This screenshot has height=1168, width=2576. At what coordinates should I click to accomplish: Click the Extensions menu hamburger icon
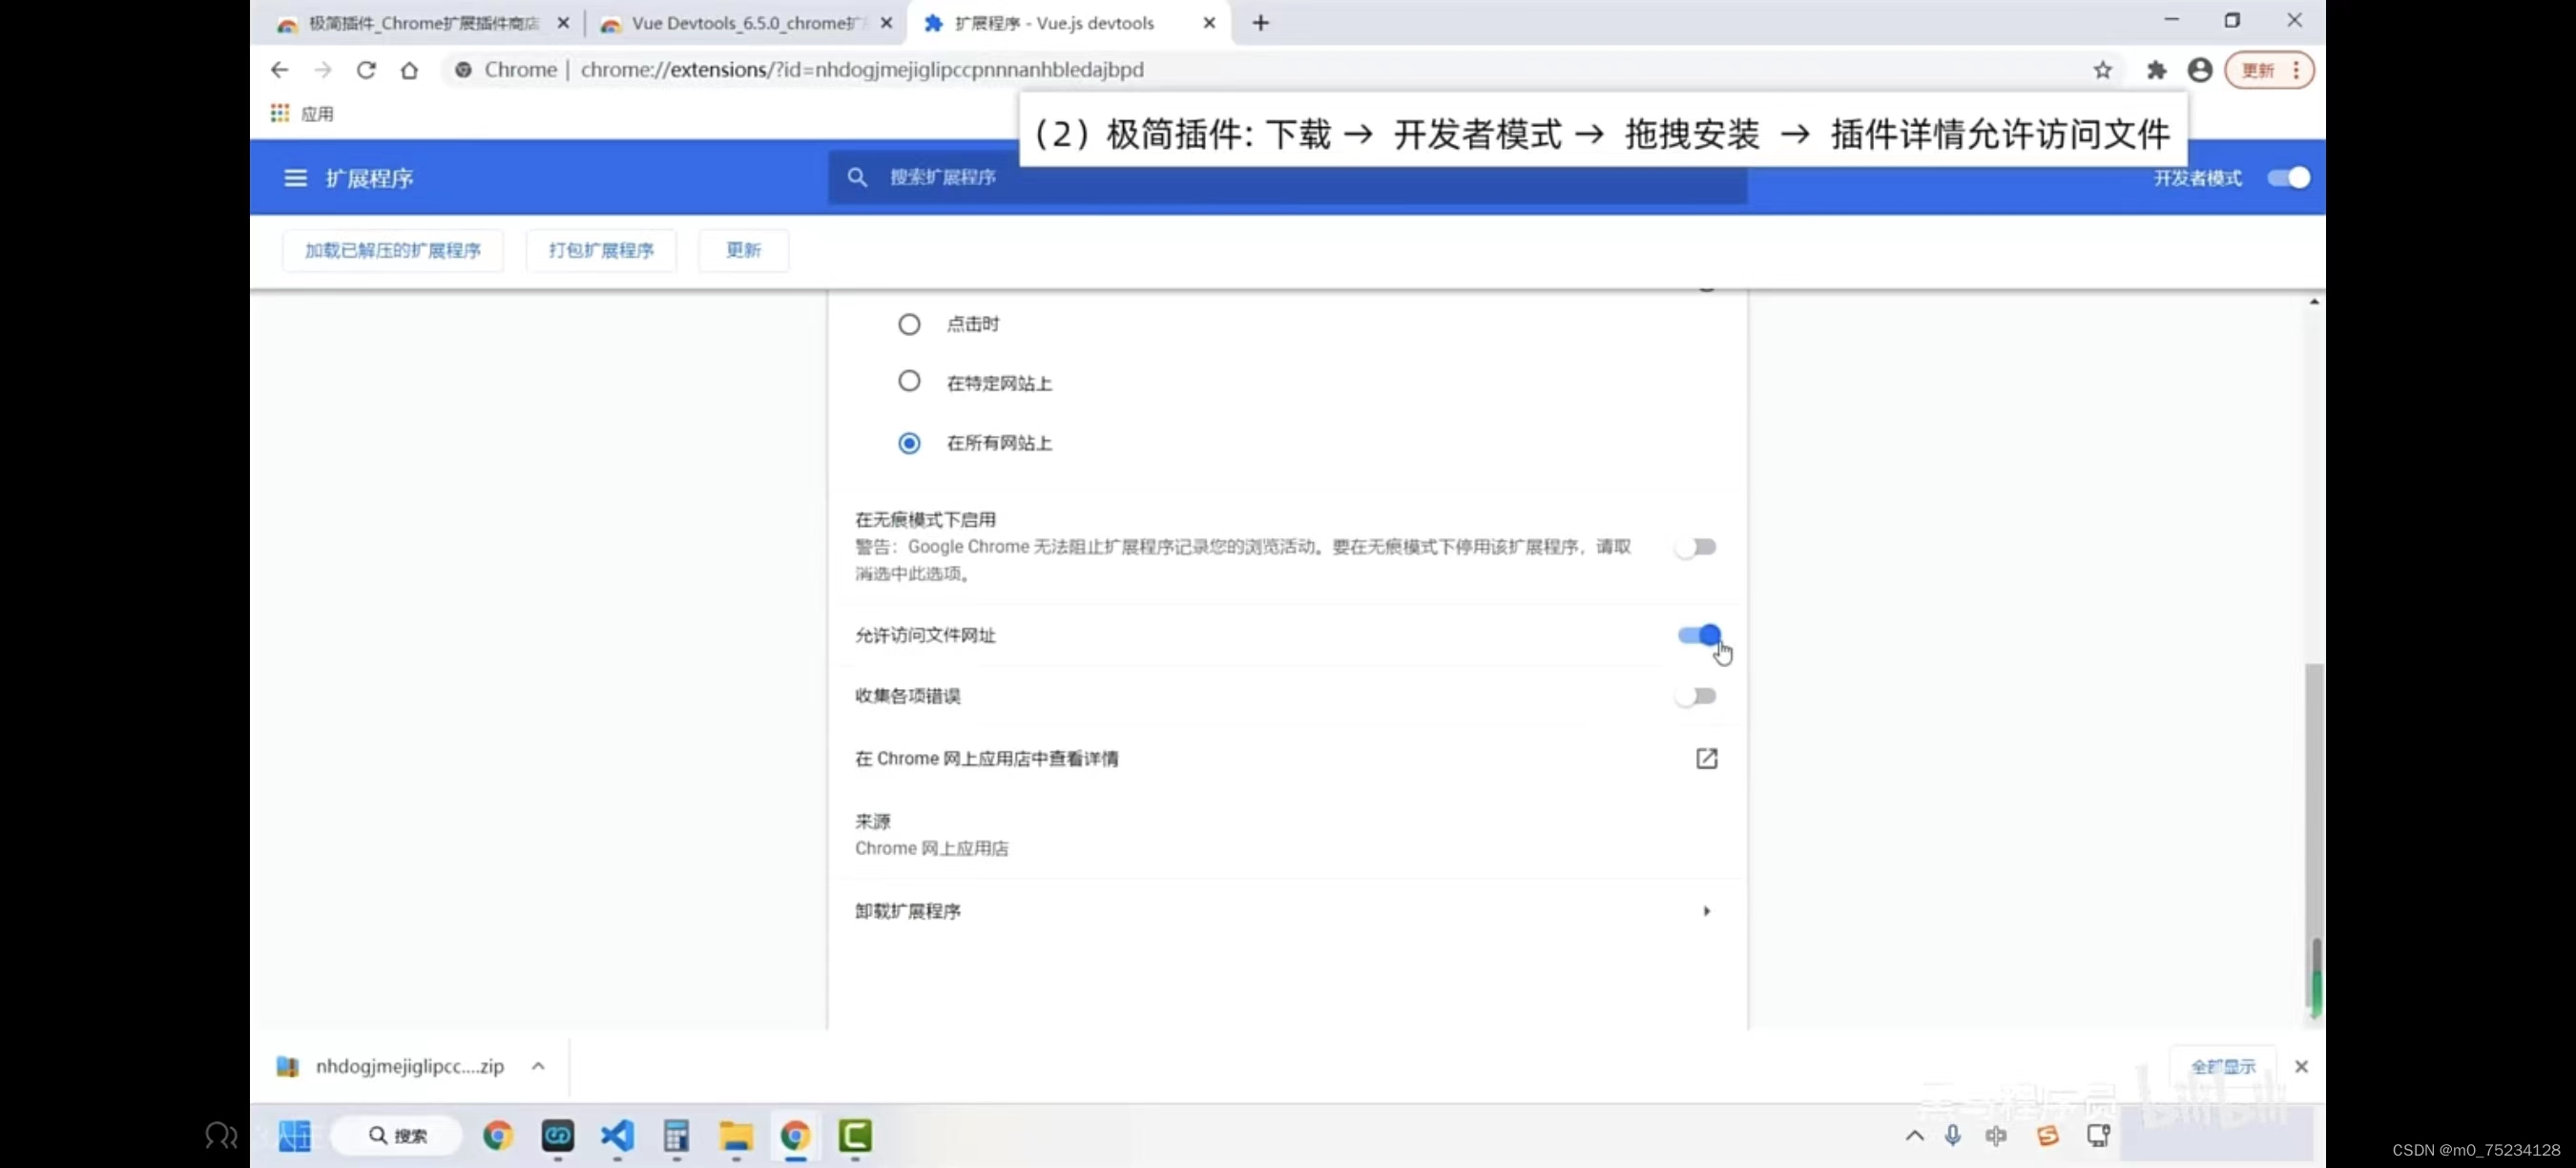(x=294, y=177)
